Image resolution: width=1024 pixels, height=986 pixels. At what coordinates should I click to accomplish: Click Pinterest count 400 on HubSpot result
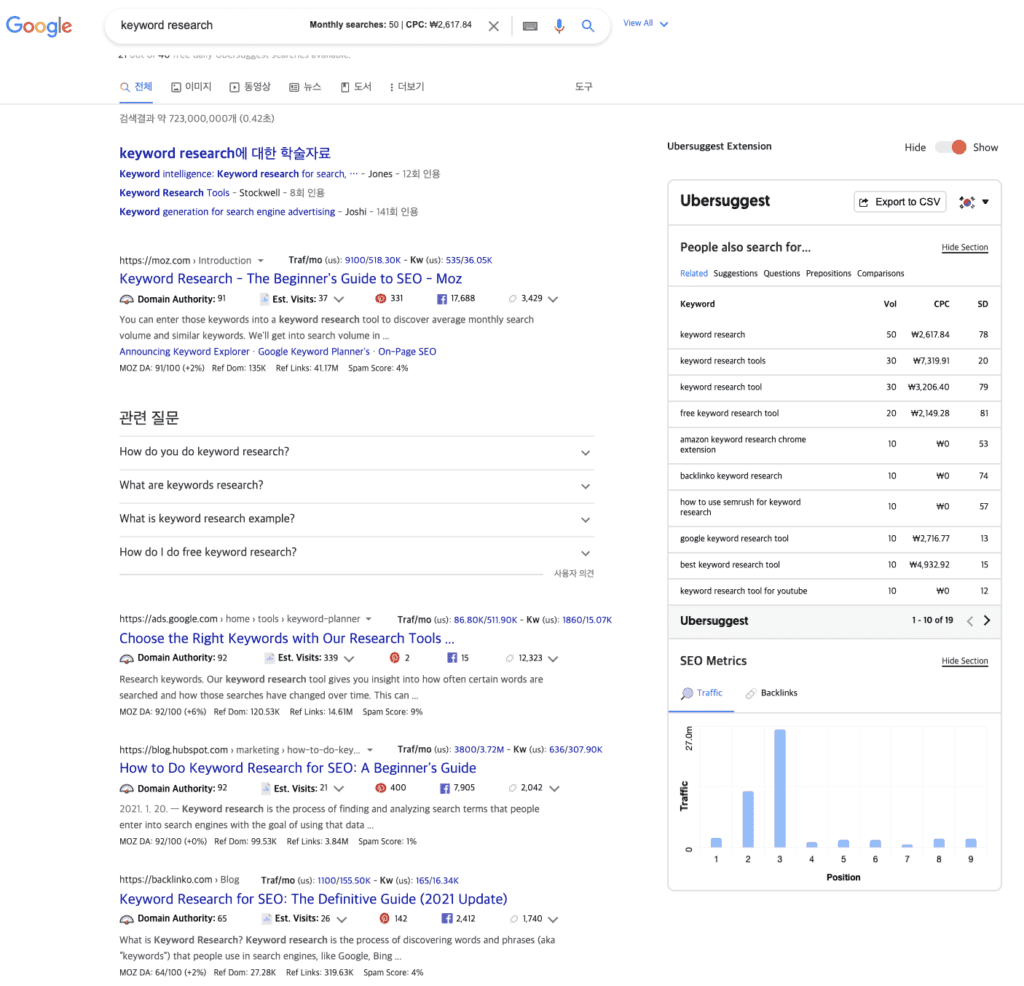(x=381, y=788)
